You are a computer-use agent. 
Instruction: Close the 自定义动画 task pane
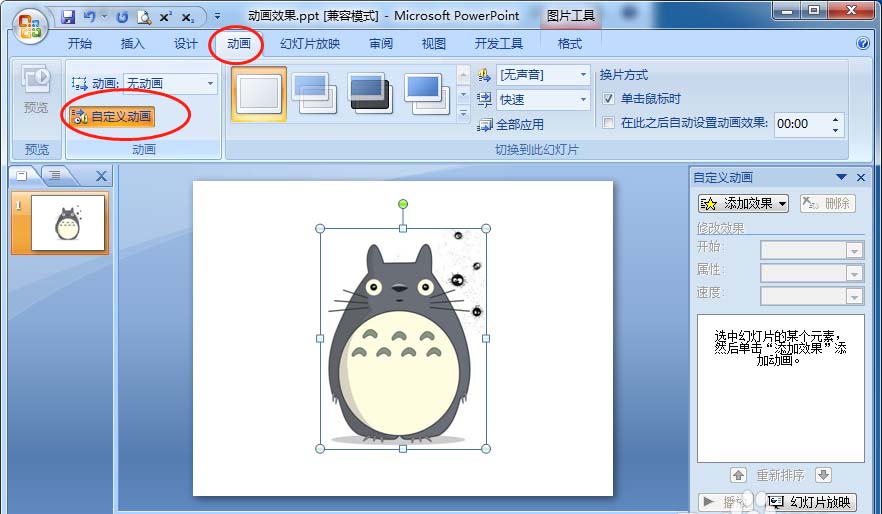pyautogui.click(x=861, y=178)
